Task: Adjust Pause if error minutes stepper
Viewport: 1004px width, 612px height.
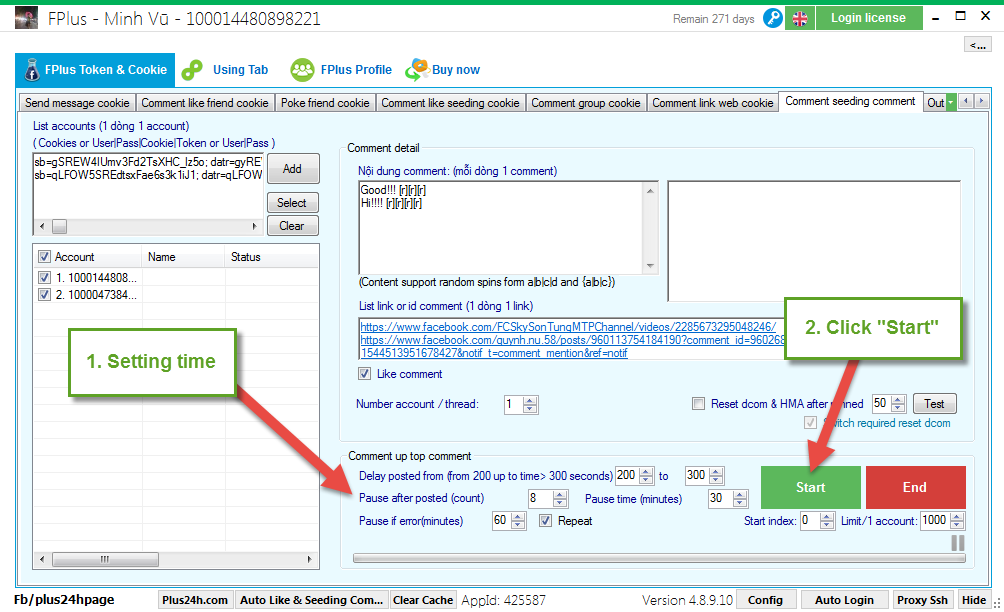Action: [519, 521]
